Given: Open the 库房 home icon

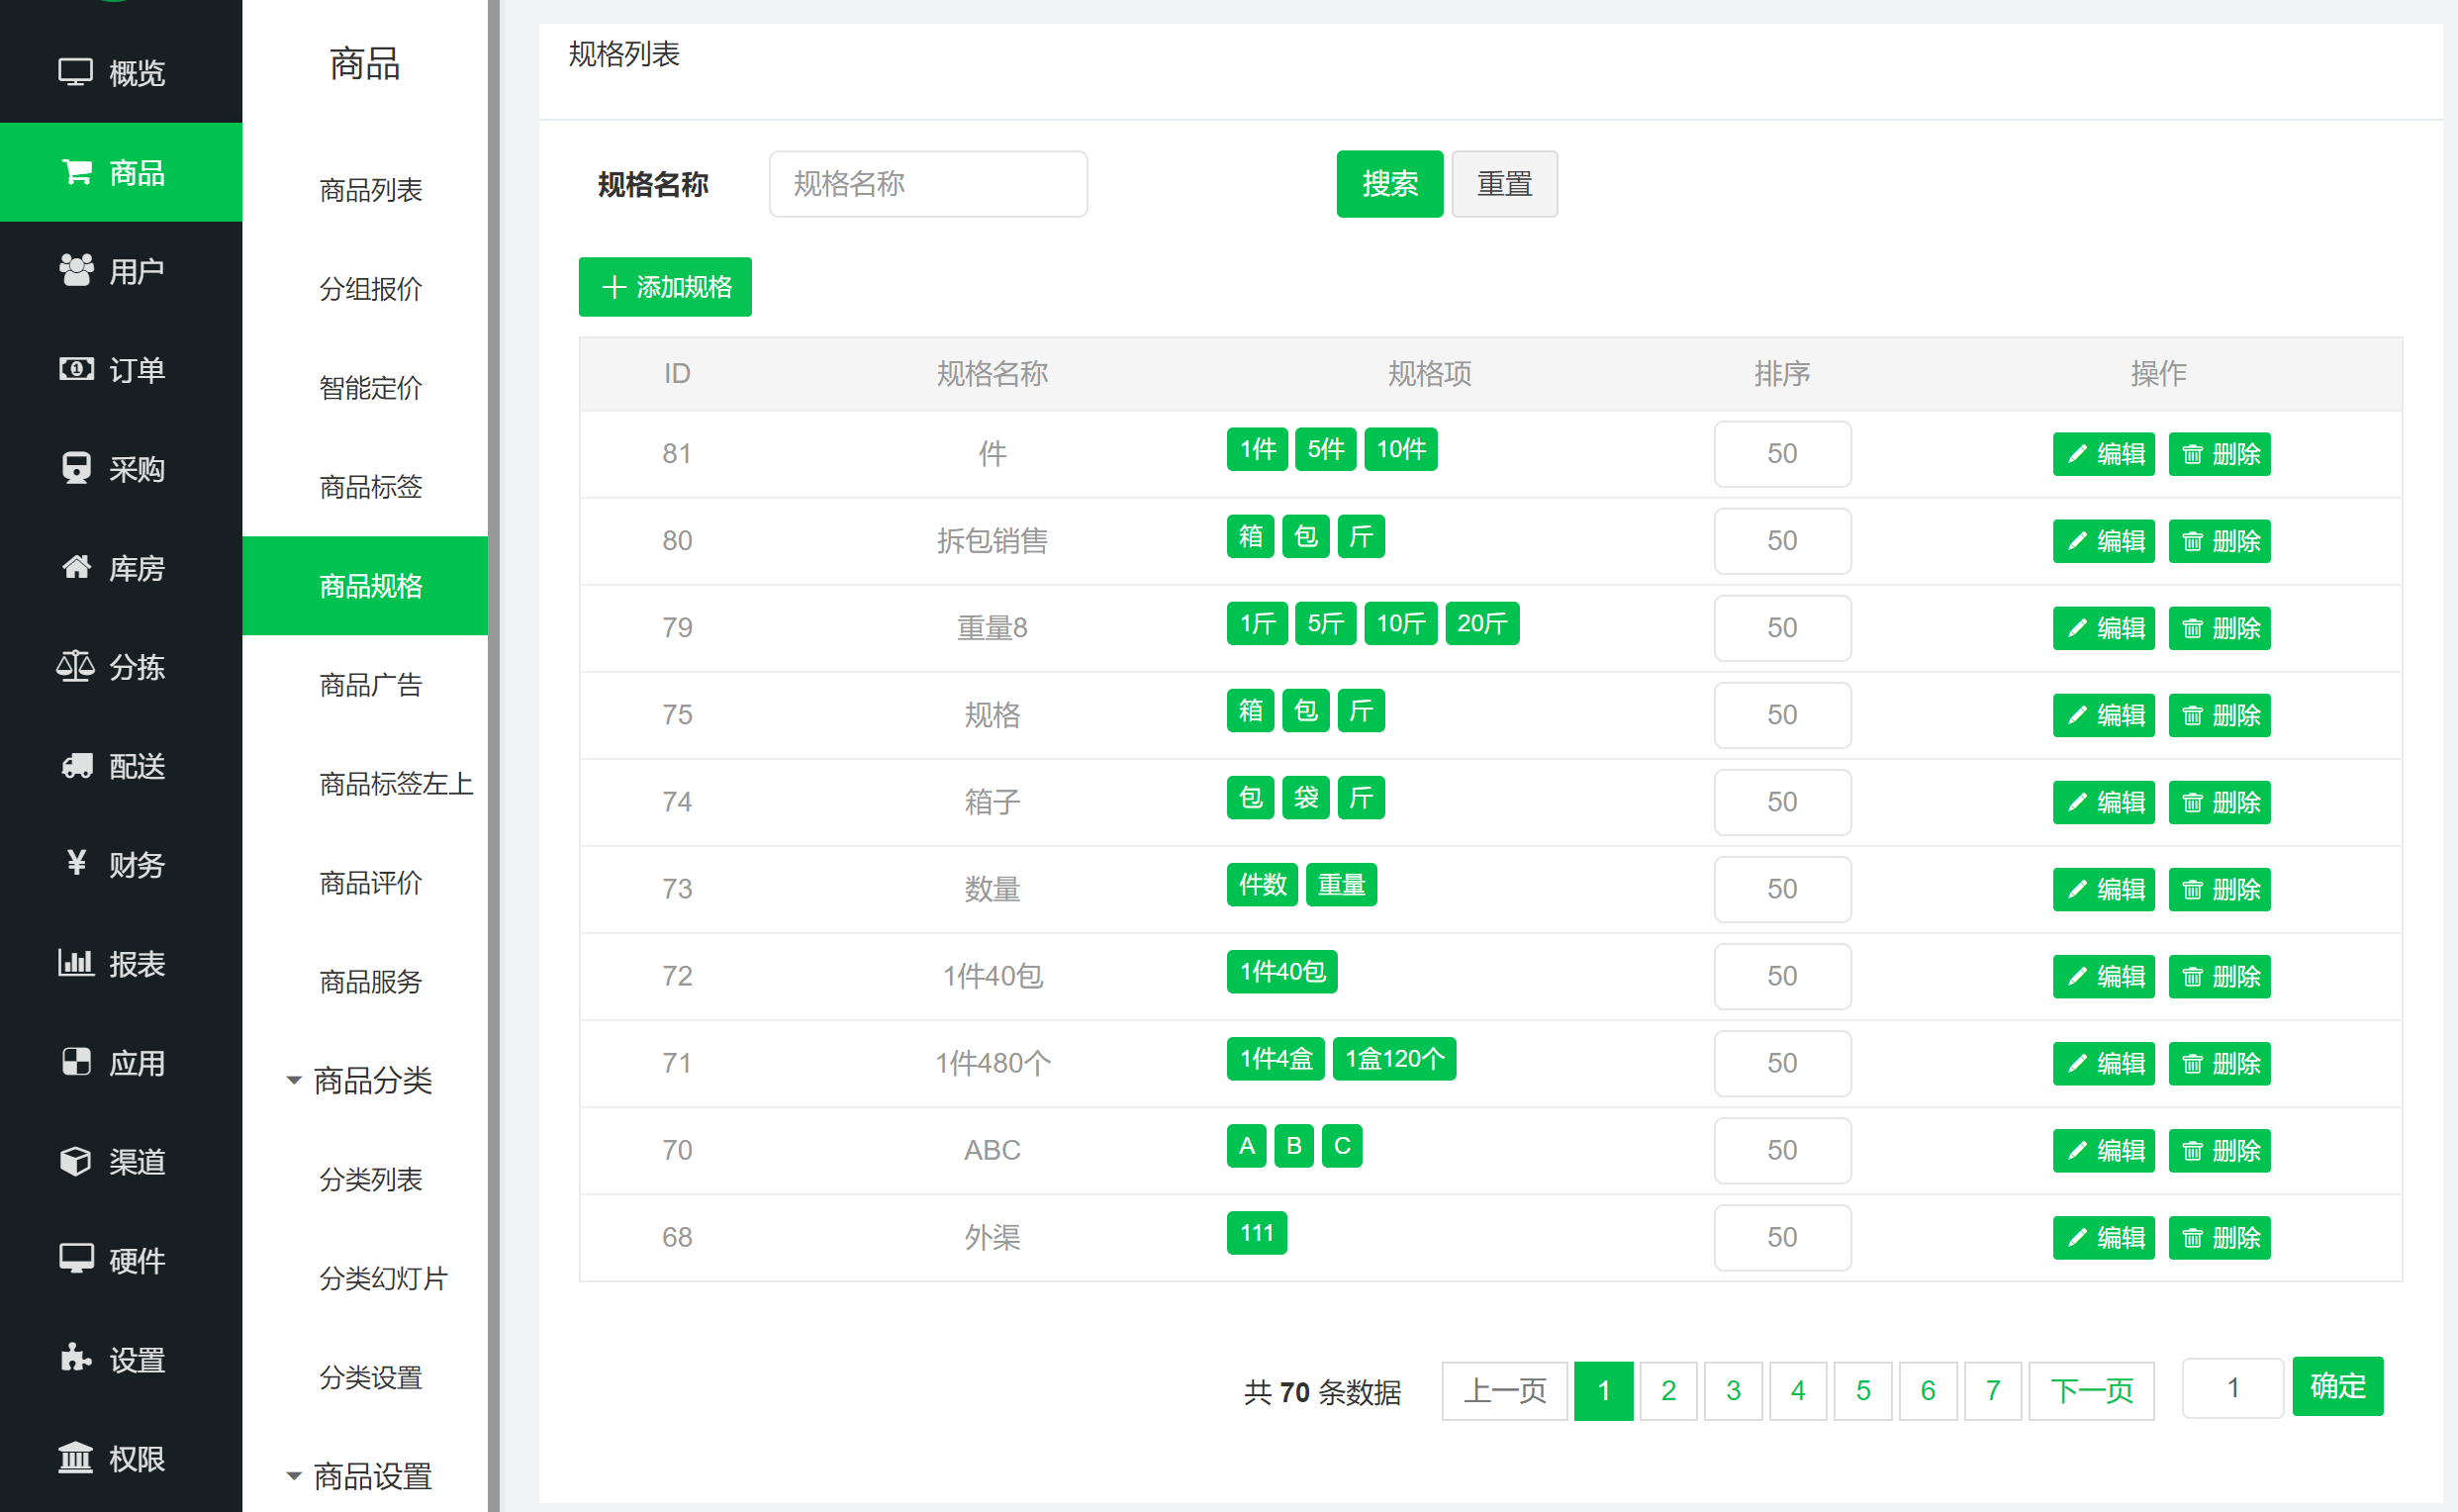Looking at the screenshot, I should pyautogui.click(x=76, y=567).
